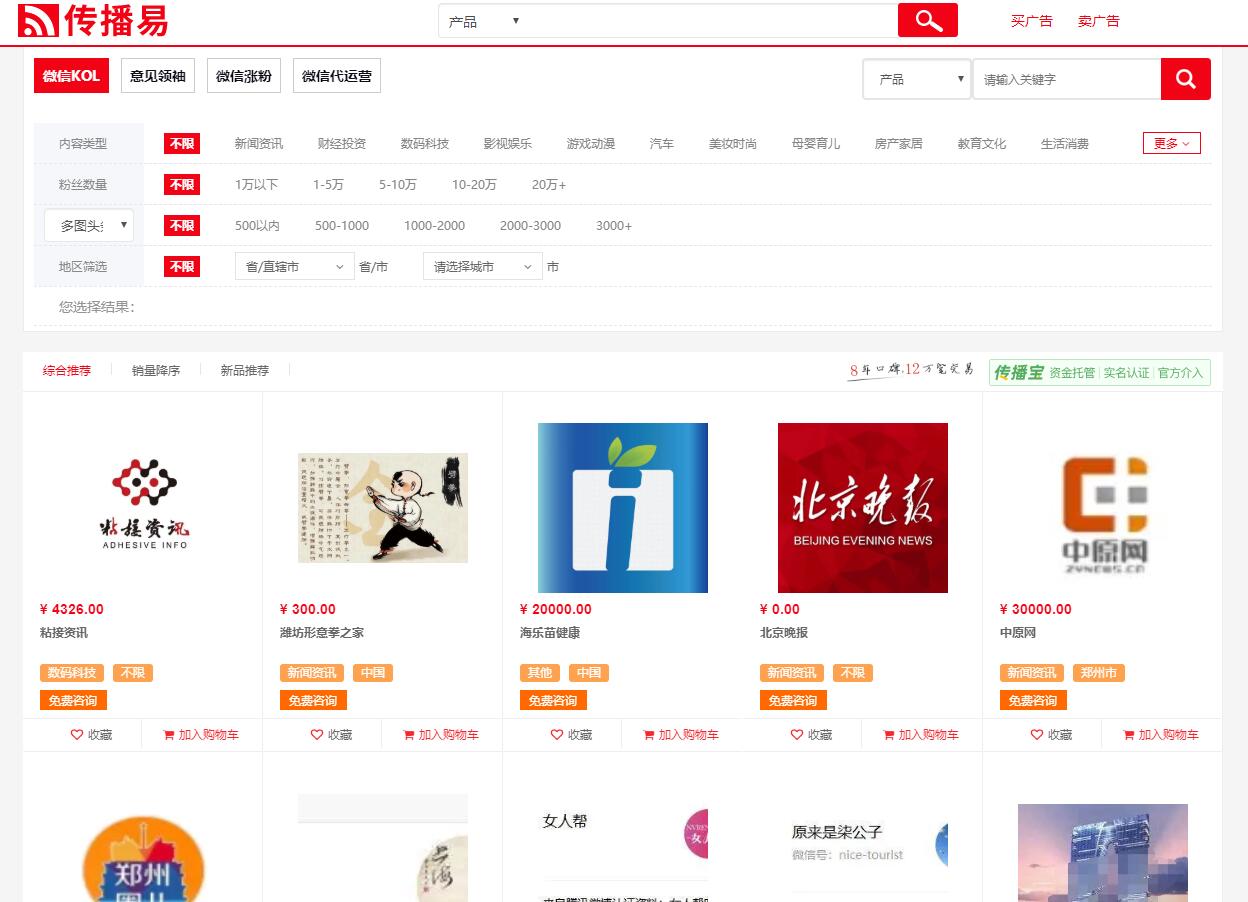Filter price by 1000-2000
This screenshot has width=1248, height=902.
point(435,226)
